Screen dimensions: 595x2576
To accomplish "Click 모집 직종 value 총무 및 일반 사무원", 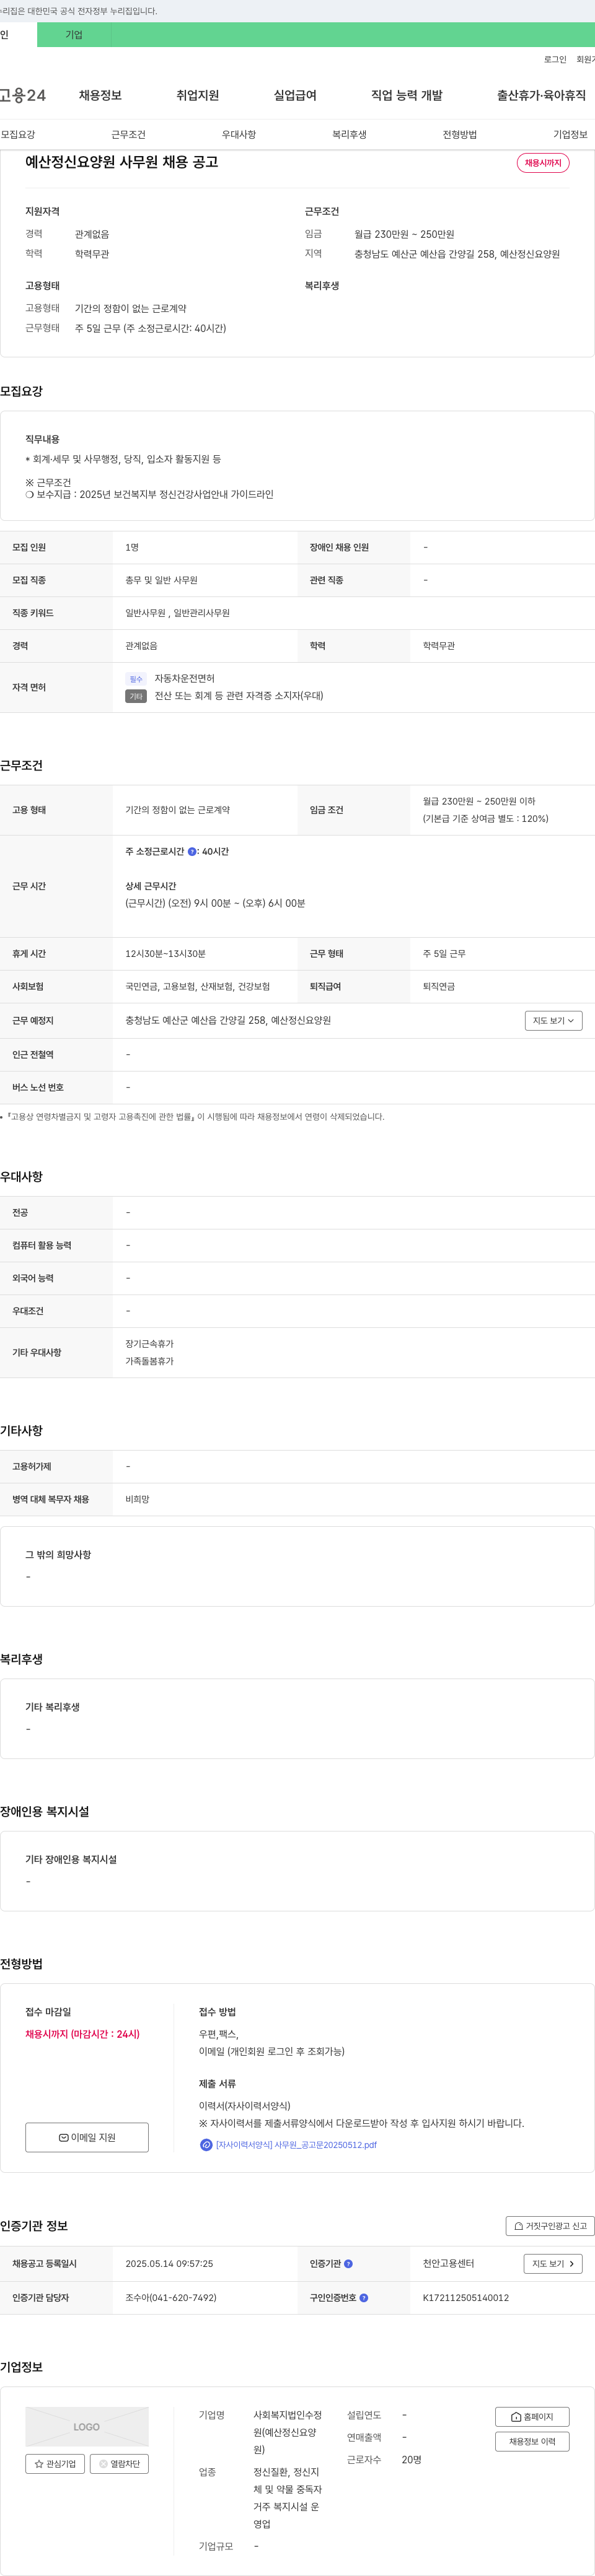I will pyautogui.click(x=161, y=581).
